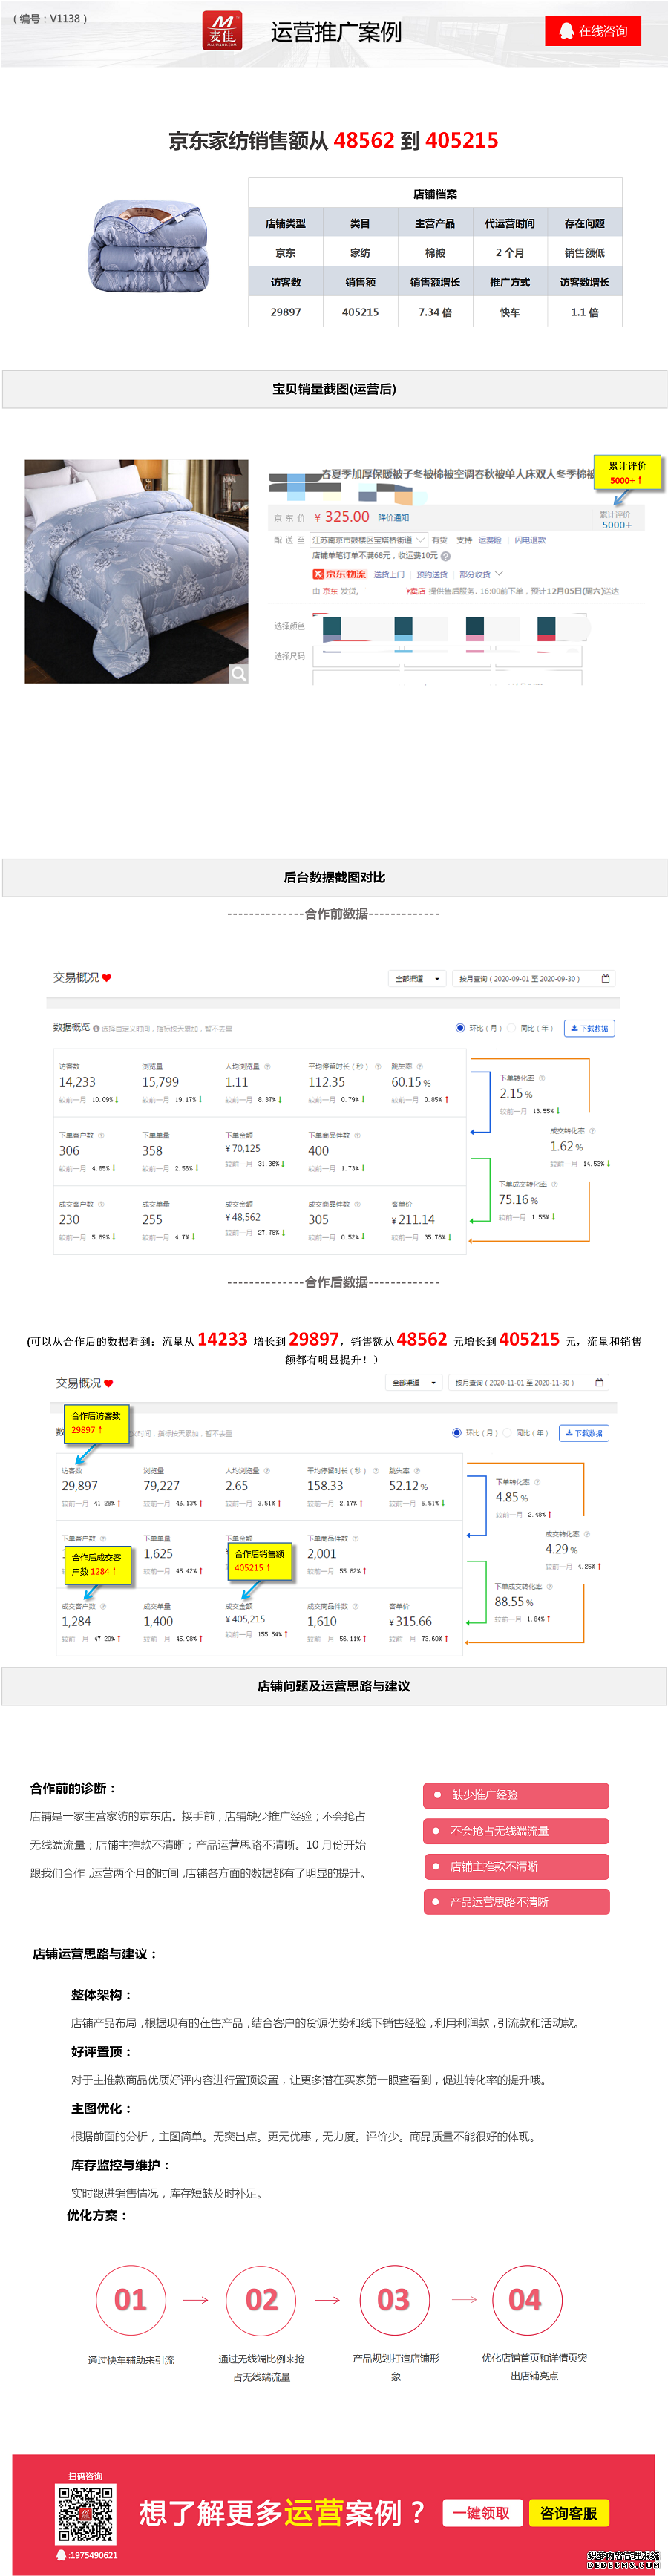Select 环比(月) radio in the September panel
The width and height of the screenshot is (668, 2576).
pyautogui.click(x=460, y=1028)
